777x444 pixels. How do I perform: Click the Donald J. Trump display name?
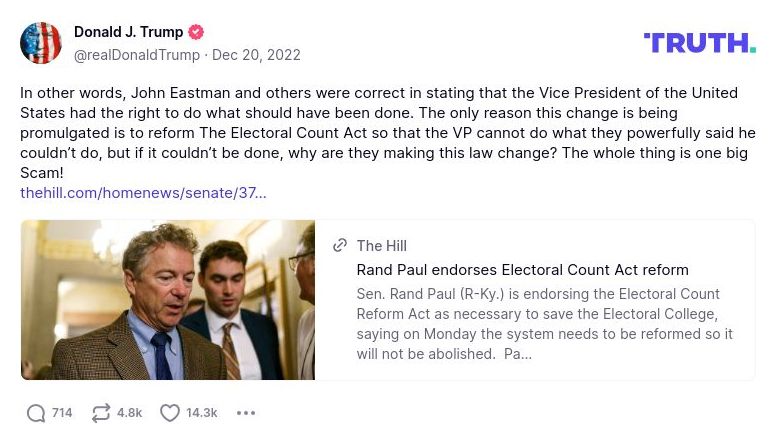(x=128, y=32)
